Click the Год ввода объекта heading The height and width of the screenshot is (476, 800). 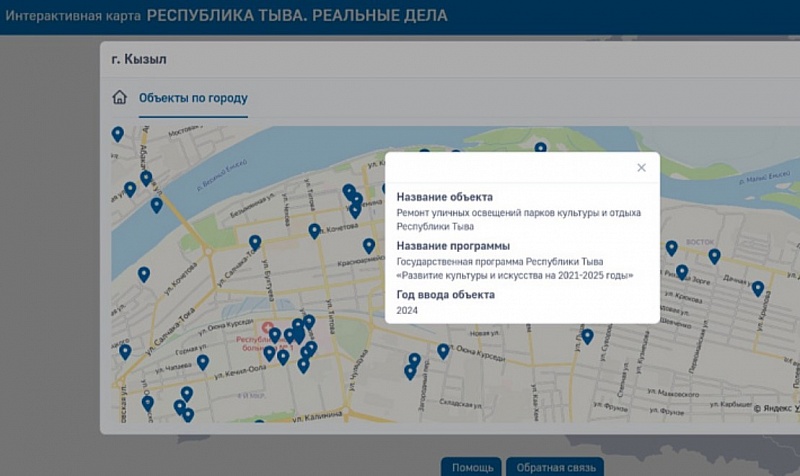pos(445,295)
